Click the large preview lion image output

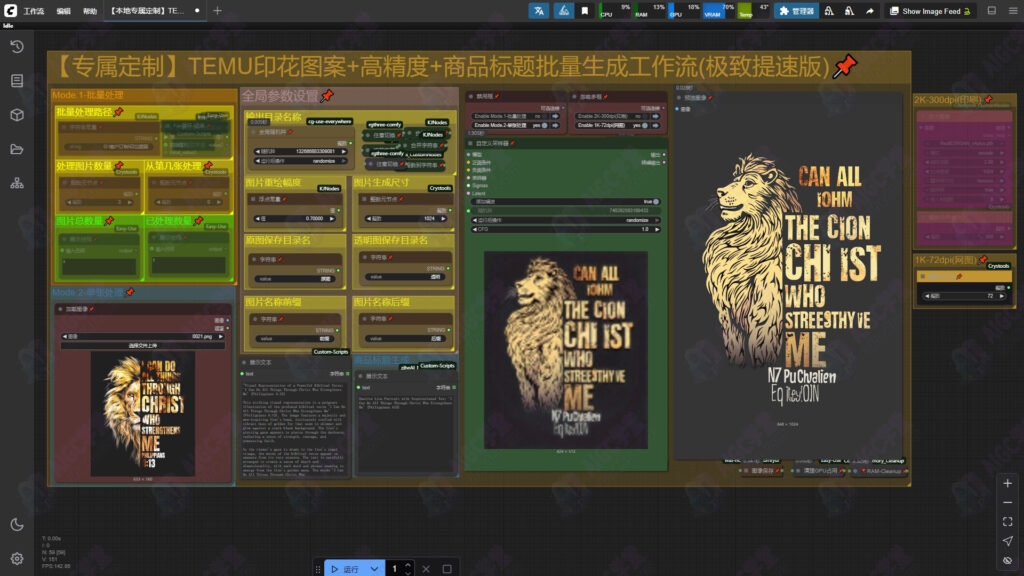788,276
